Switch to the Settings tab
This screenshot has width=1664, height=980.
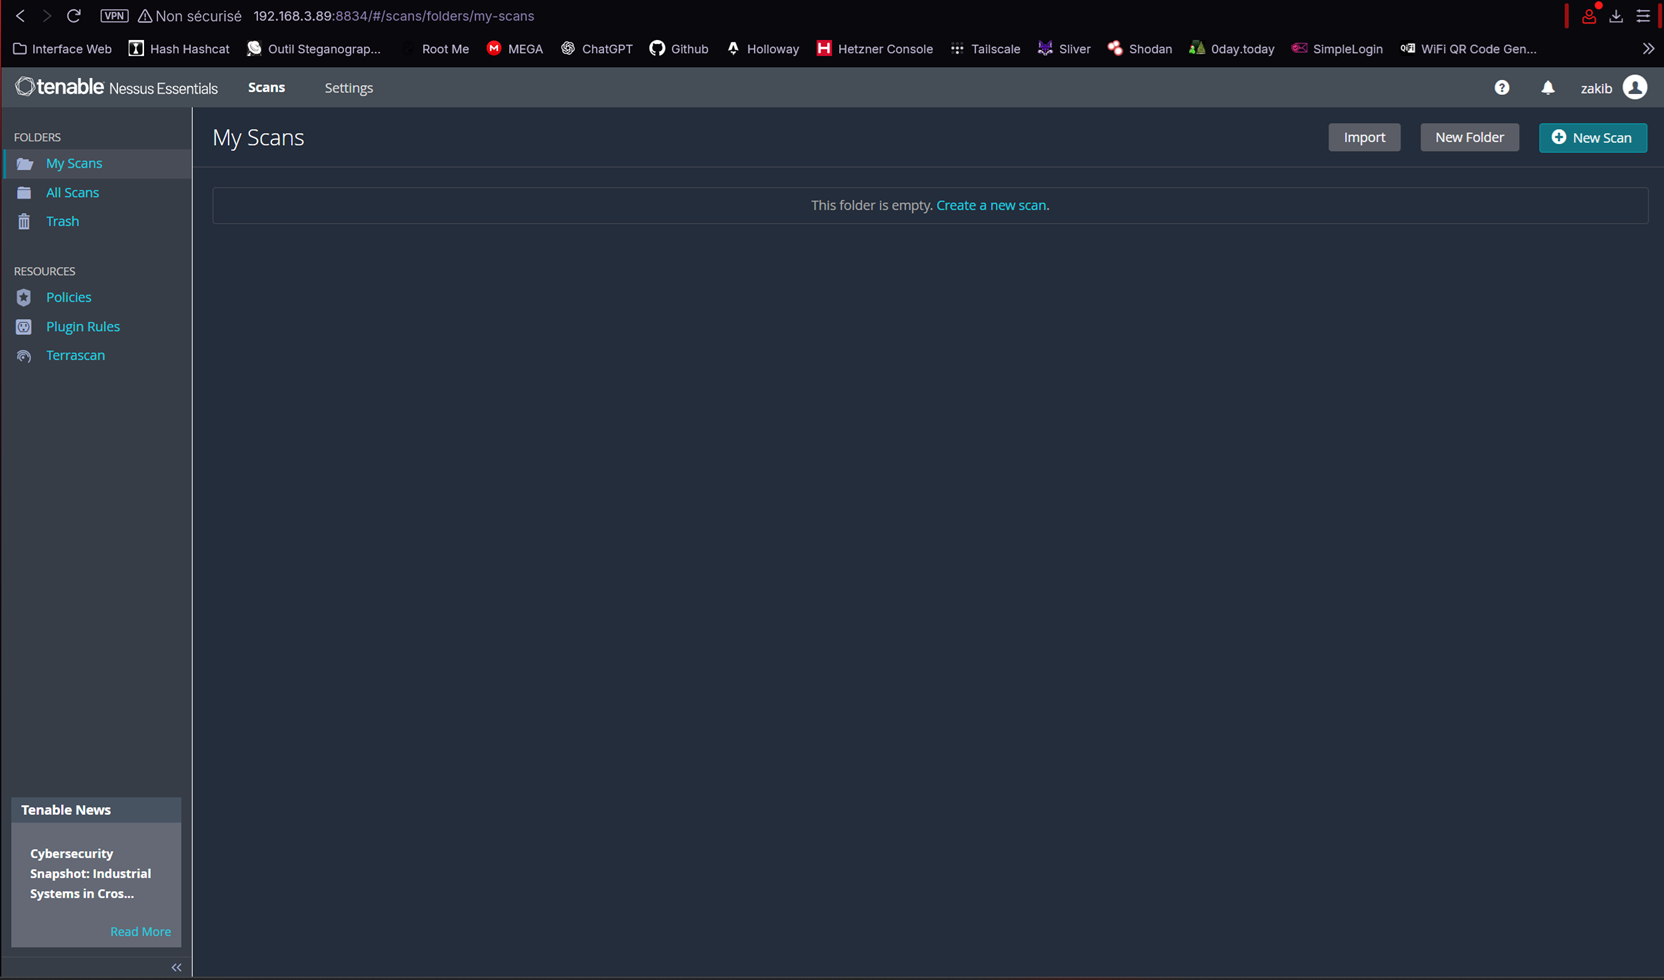(348, 88)
